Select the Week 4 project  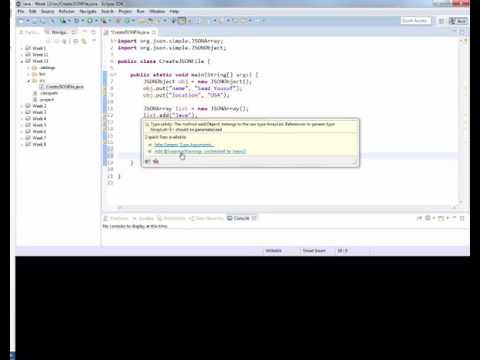[36, 119]
